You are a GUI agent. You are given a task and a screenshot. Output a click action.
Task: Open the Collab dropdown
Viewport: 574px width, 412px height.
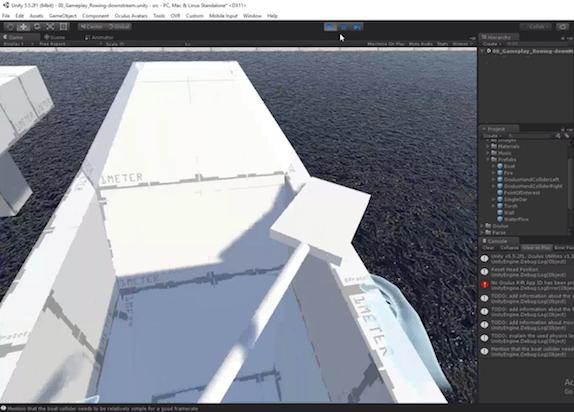(x=536, y=27)
